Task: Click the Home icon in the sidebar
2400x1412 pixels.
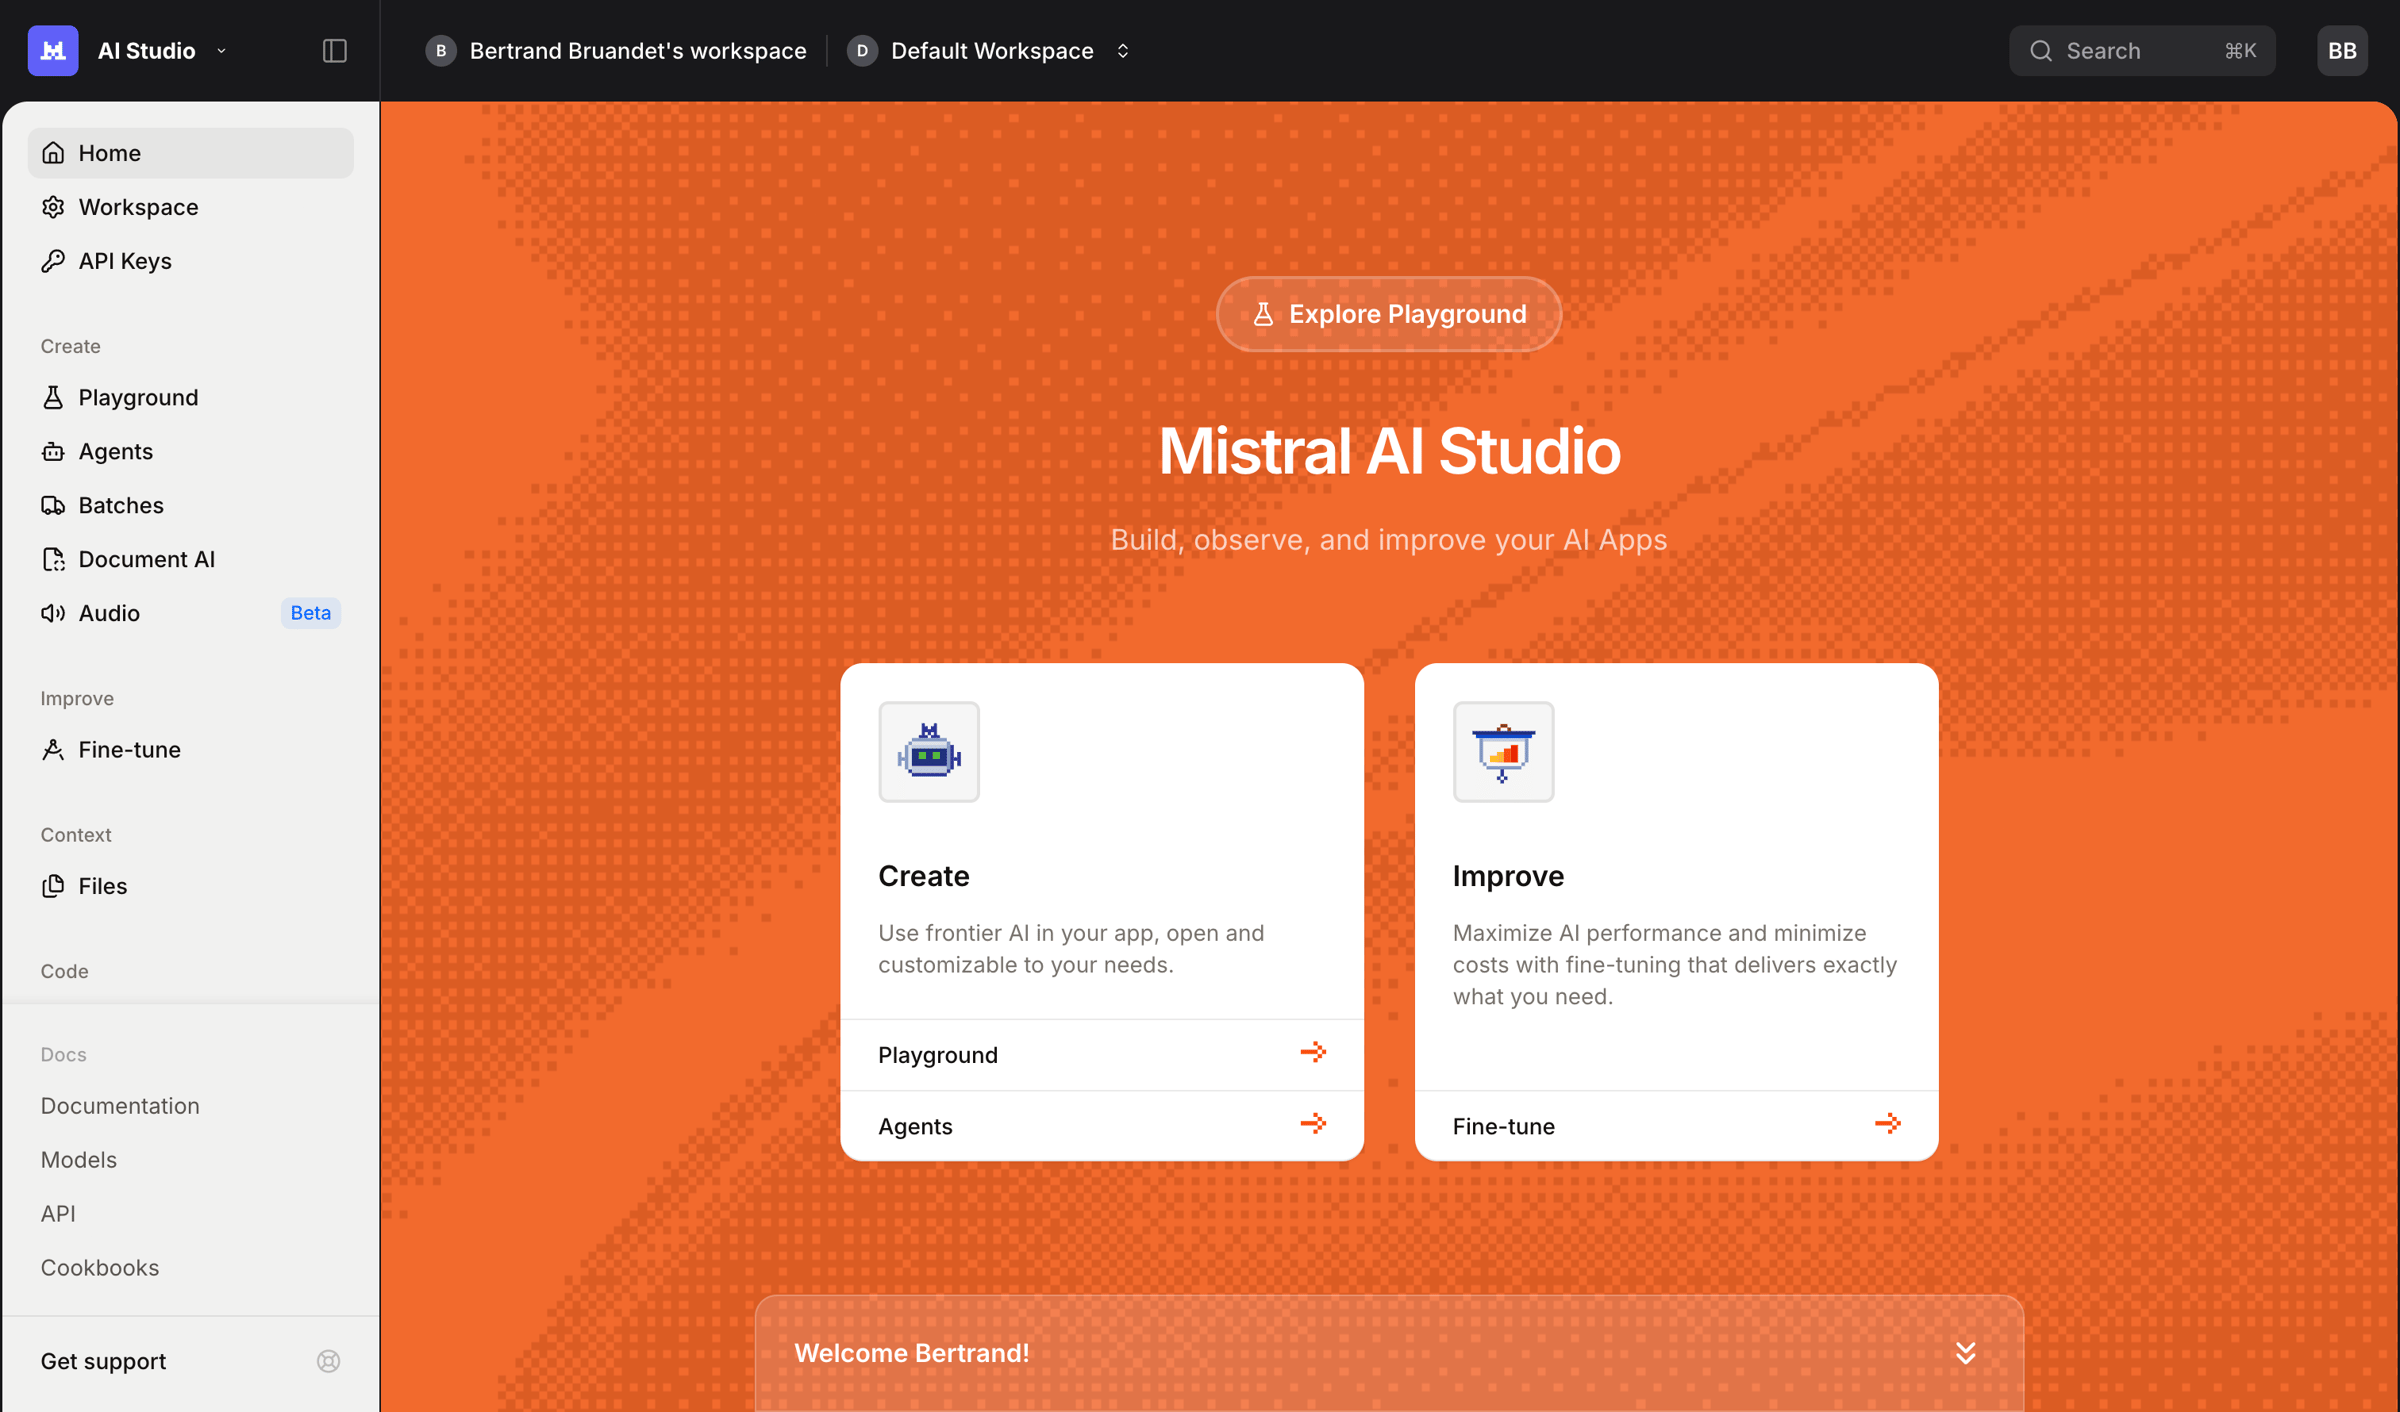Action: 53,153
